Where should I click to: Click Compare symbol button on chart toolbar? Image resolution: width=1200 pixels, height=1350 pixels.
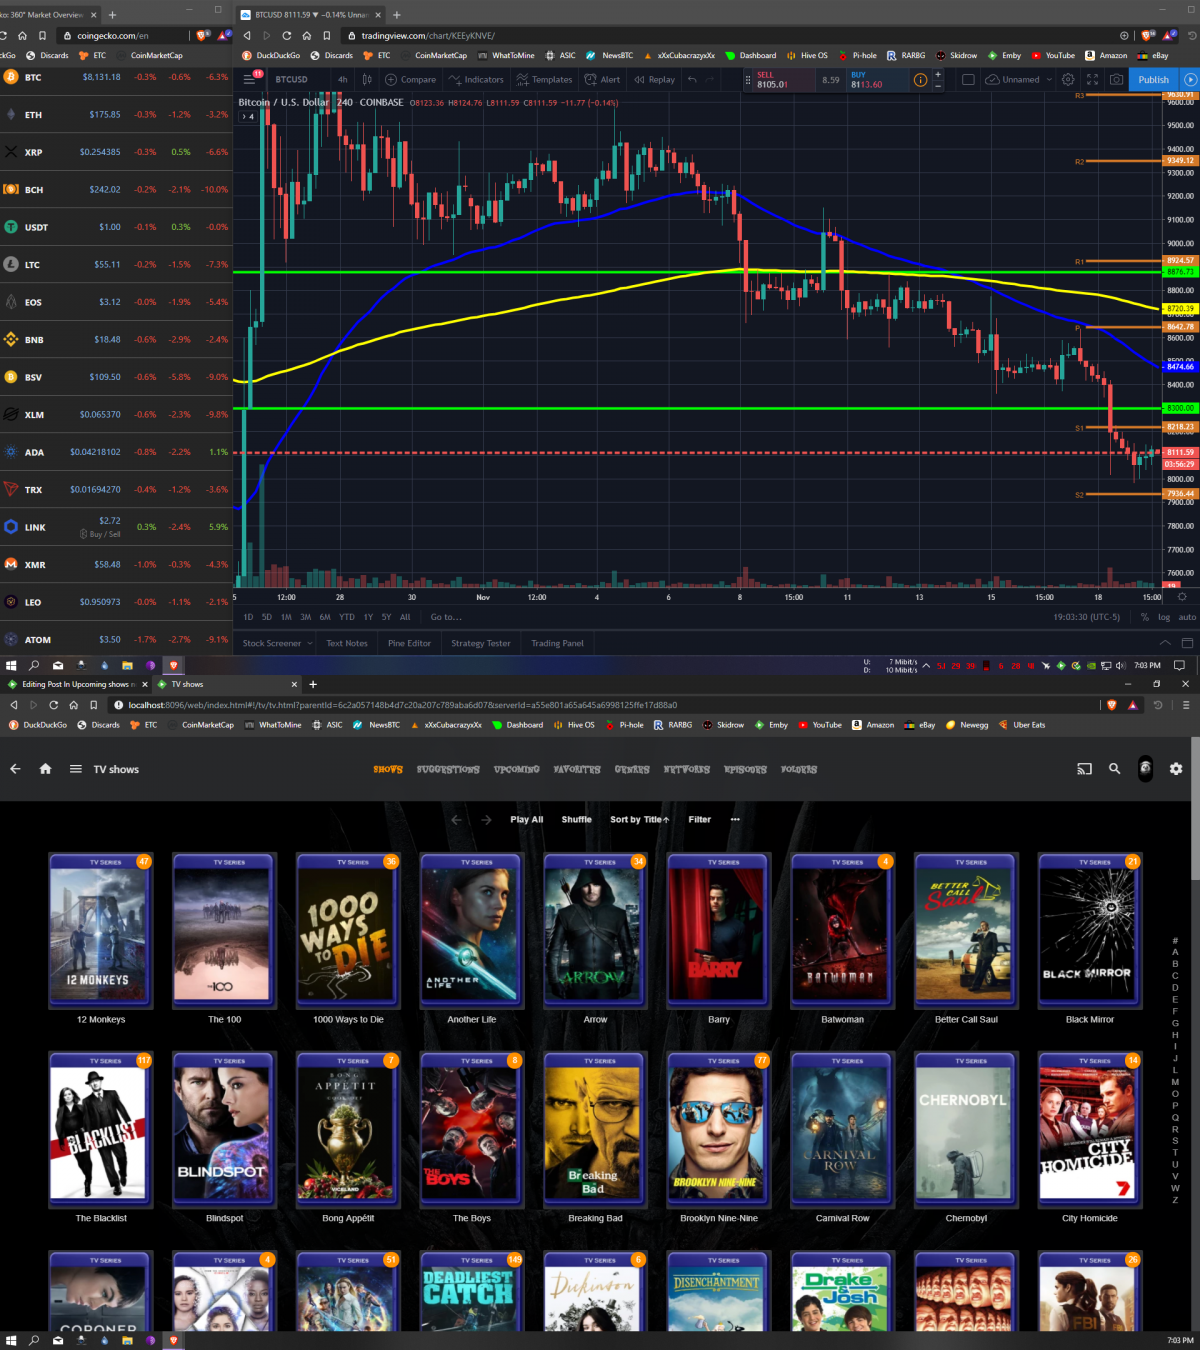411,79
